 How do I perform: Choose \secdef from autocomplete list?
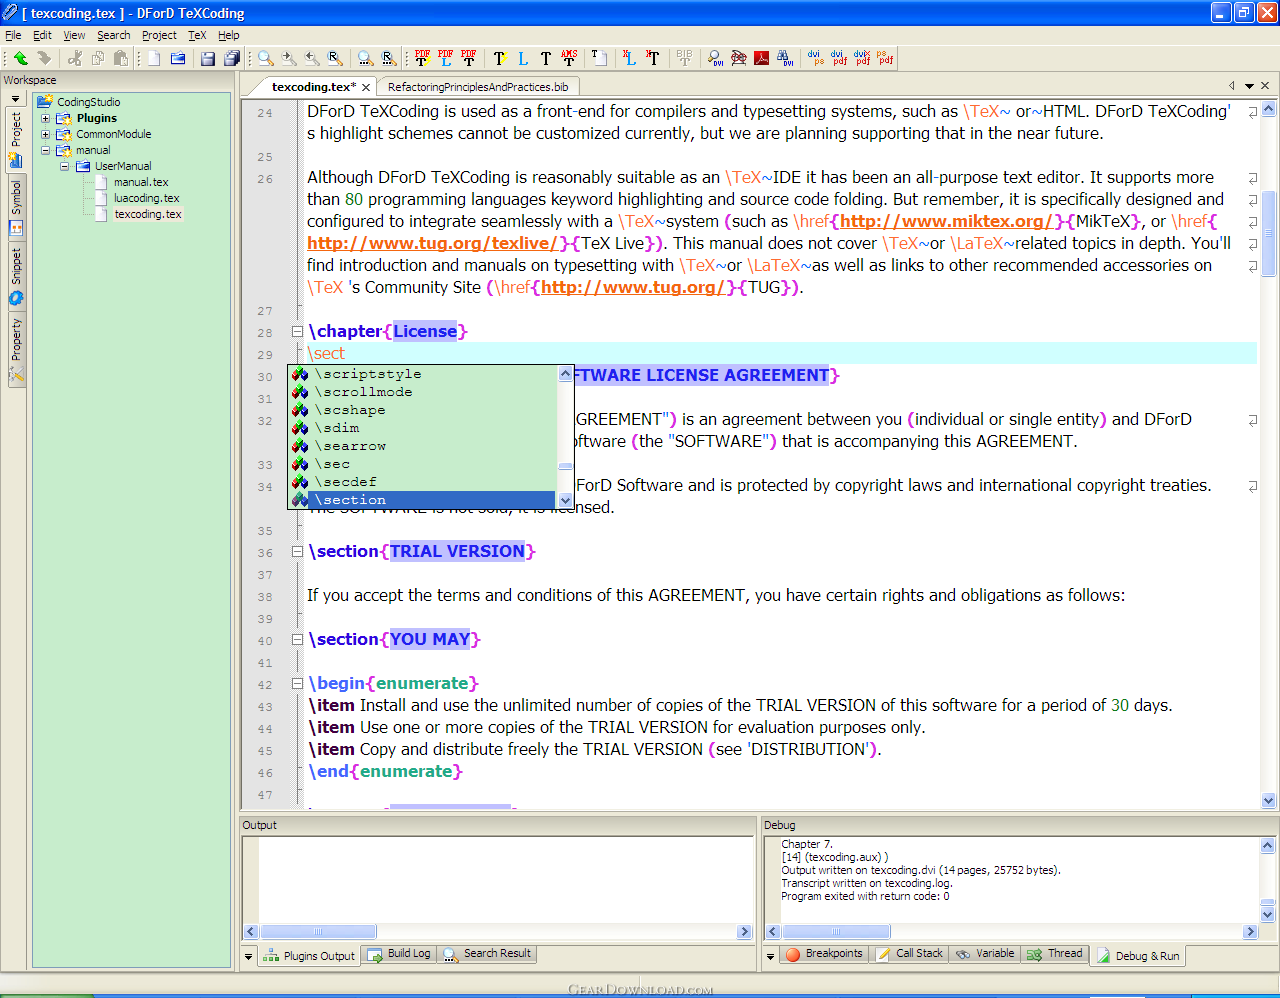[x=423, y=482]
